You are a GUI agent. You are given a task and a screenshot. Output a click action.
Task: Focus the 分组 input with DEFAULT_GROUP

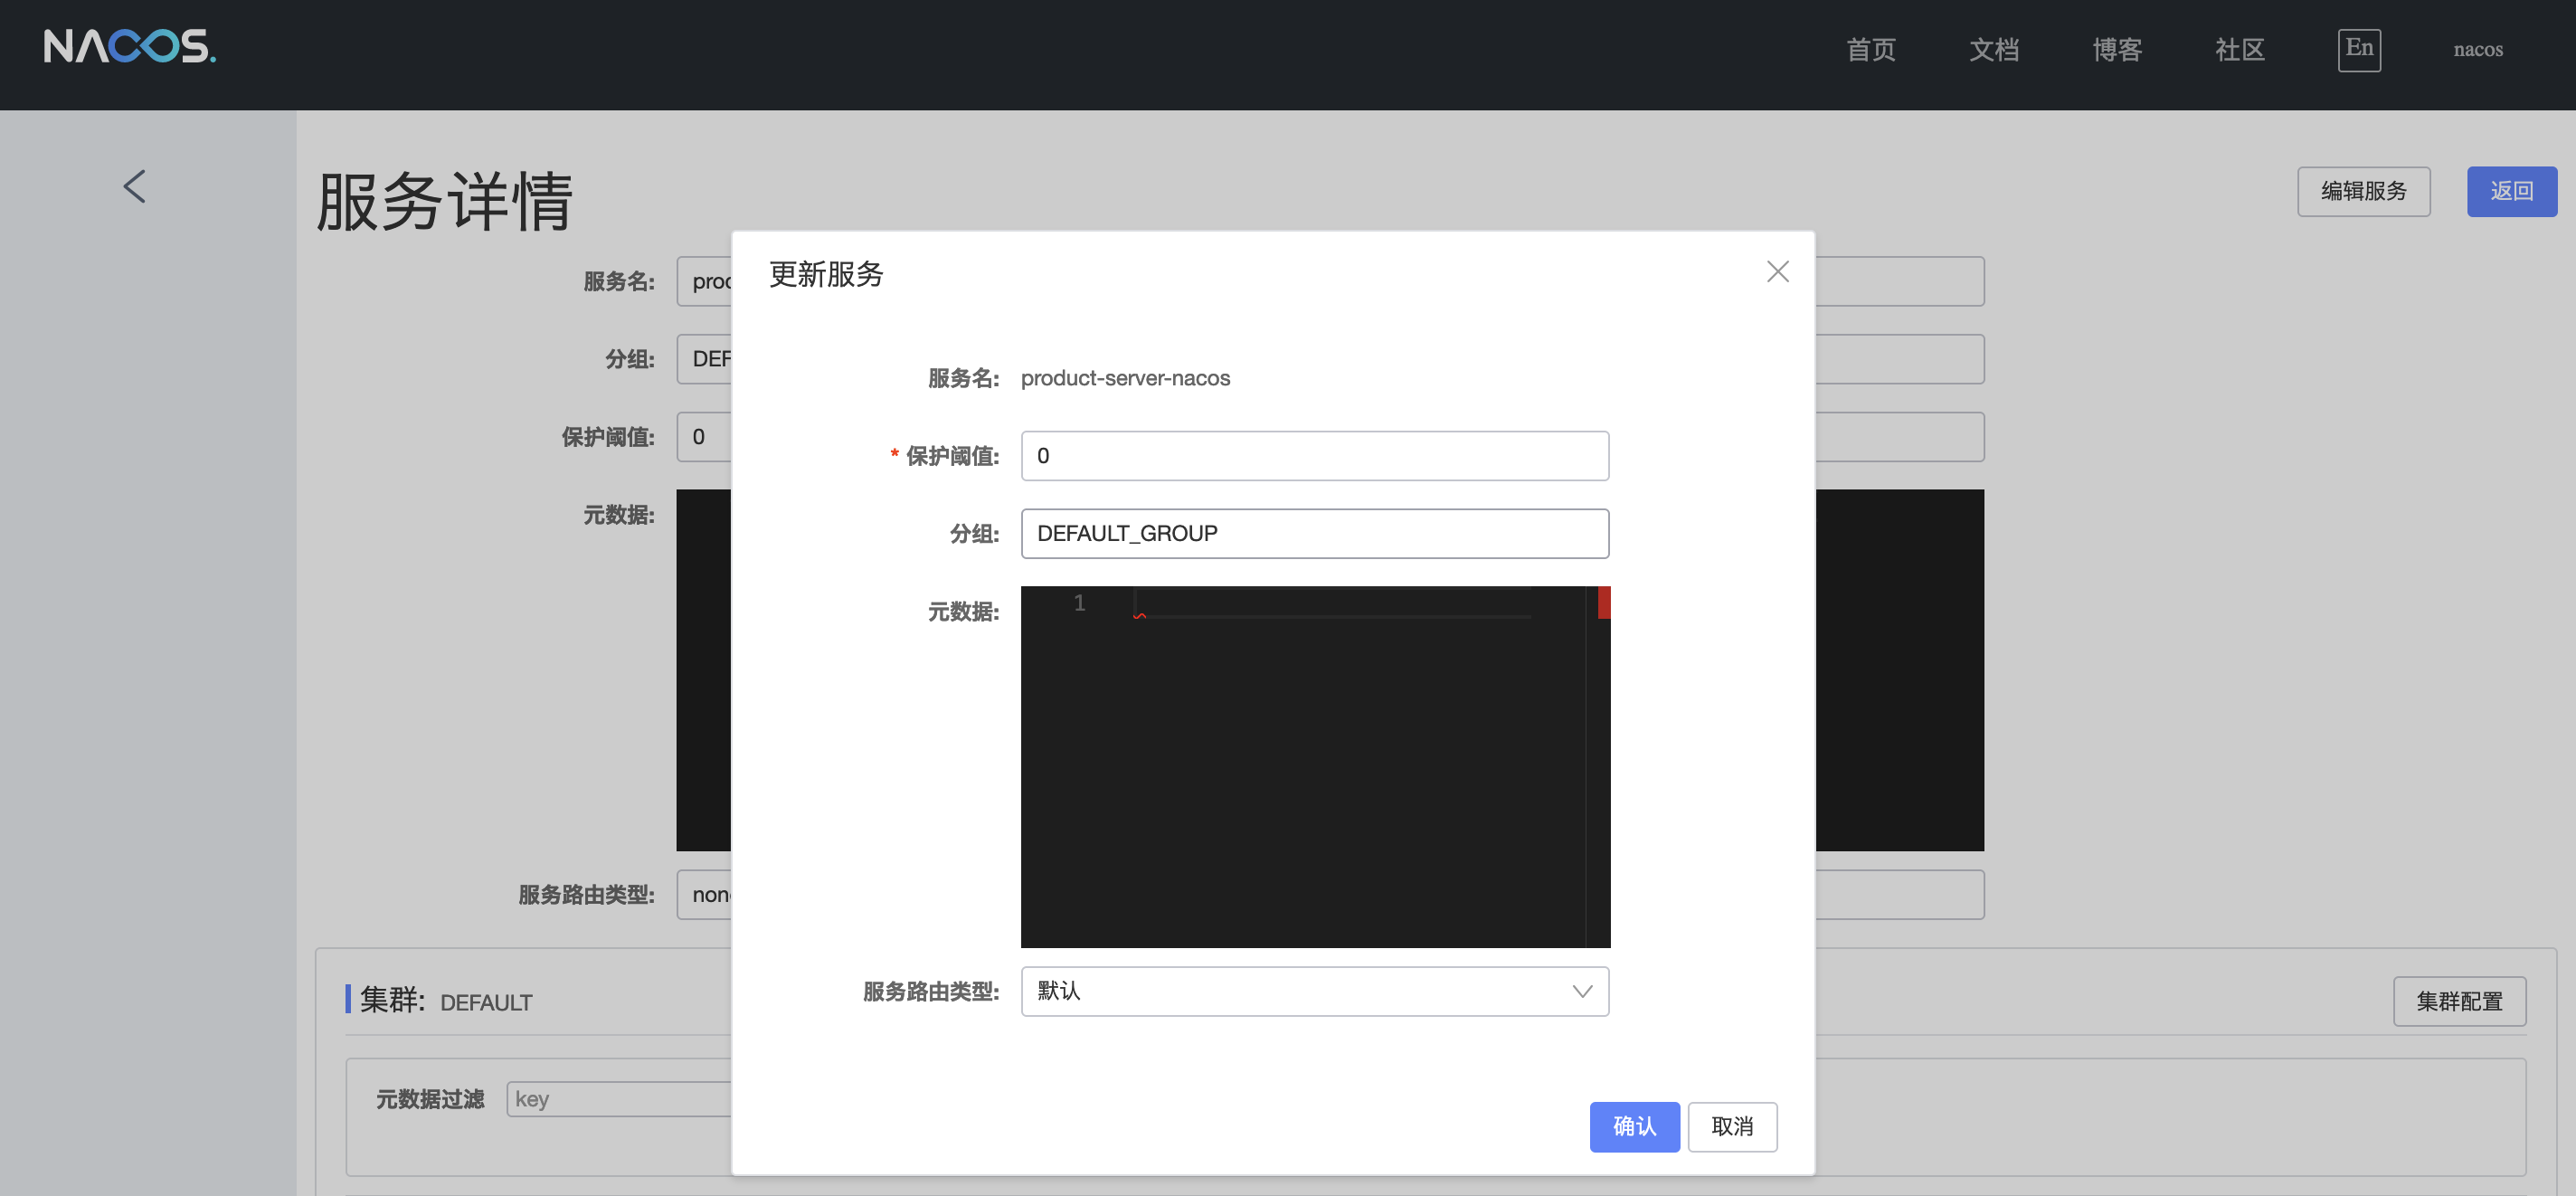1314,533
